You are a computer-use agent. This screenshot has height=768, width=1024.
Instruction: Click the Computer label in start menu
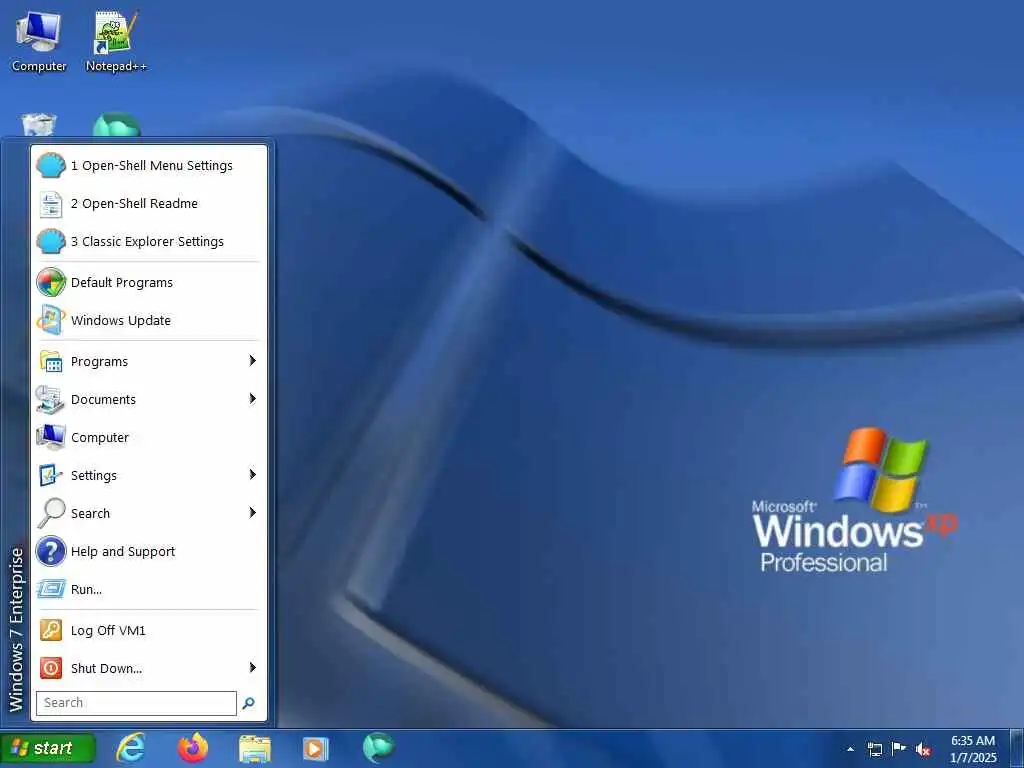(x=100, y=438)
